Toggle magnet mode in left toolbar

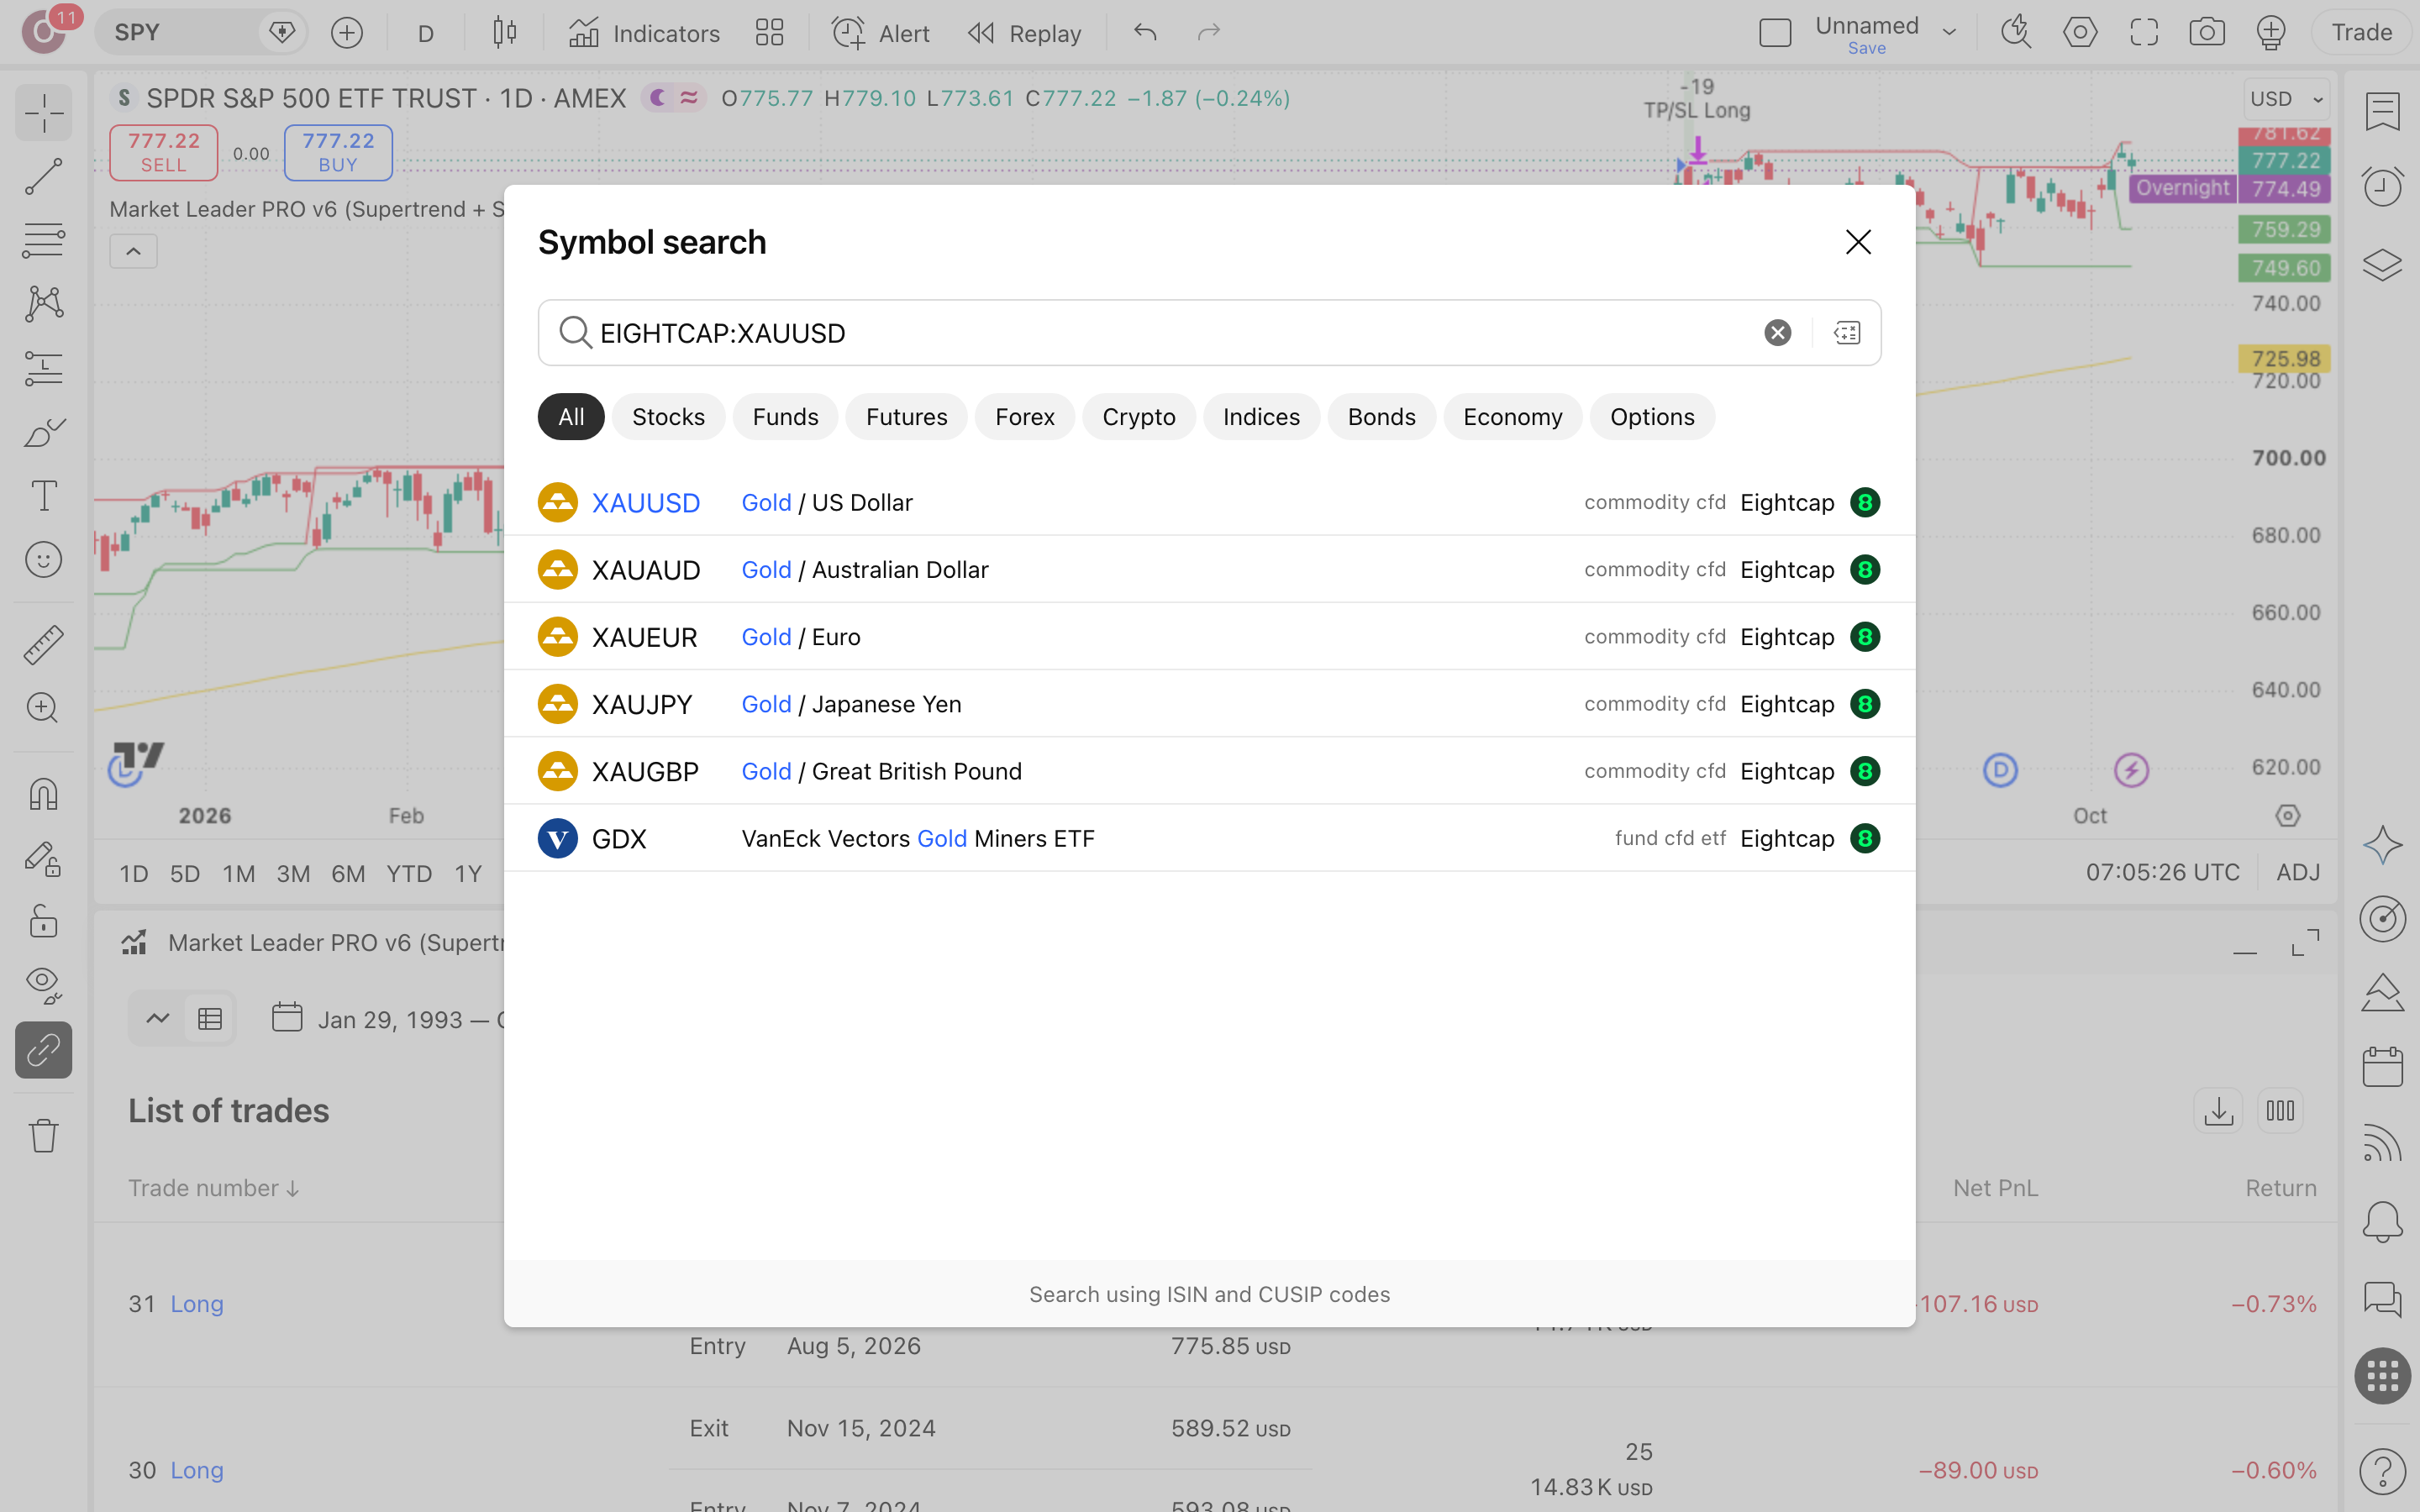pos(44,794)
